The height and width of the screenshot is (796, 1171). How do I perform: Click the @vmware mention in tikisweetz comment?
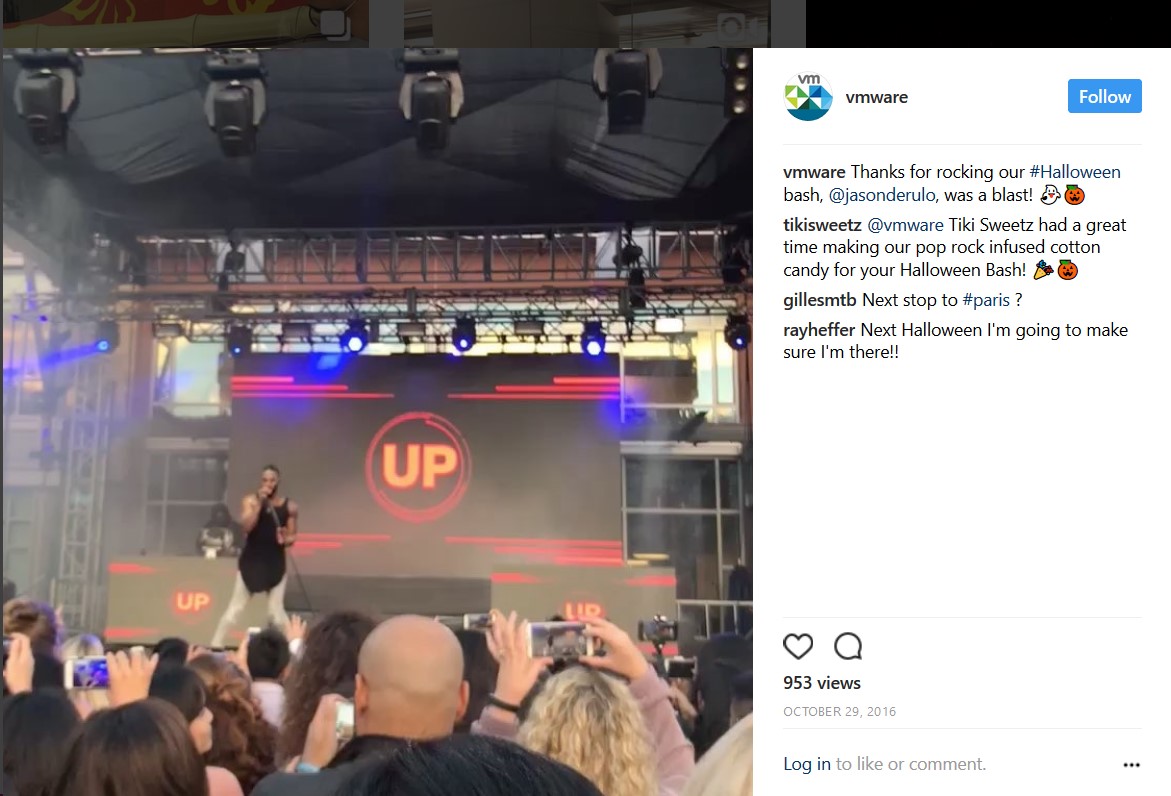click(x=905, y=225)
